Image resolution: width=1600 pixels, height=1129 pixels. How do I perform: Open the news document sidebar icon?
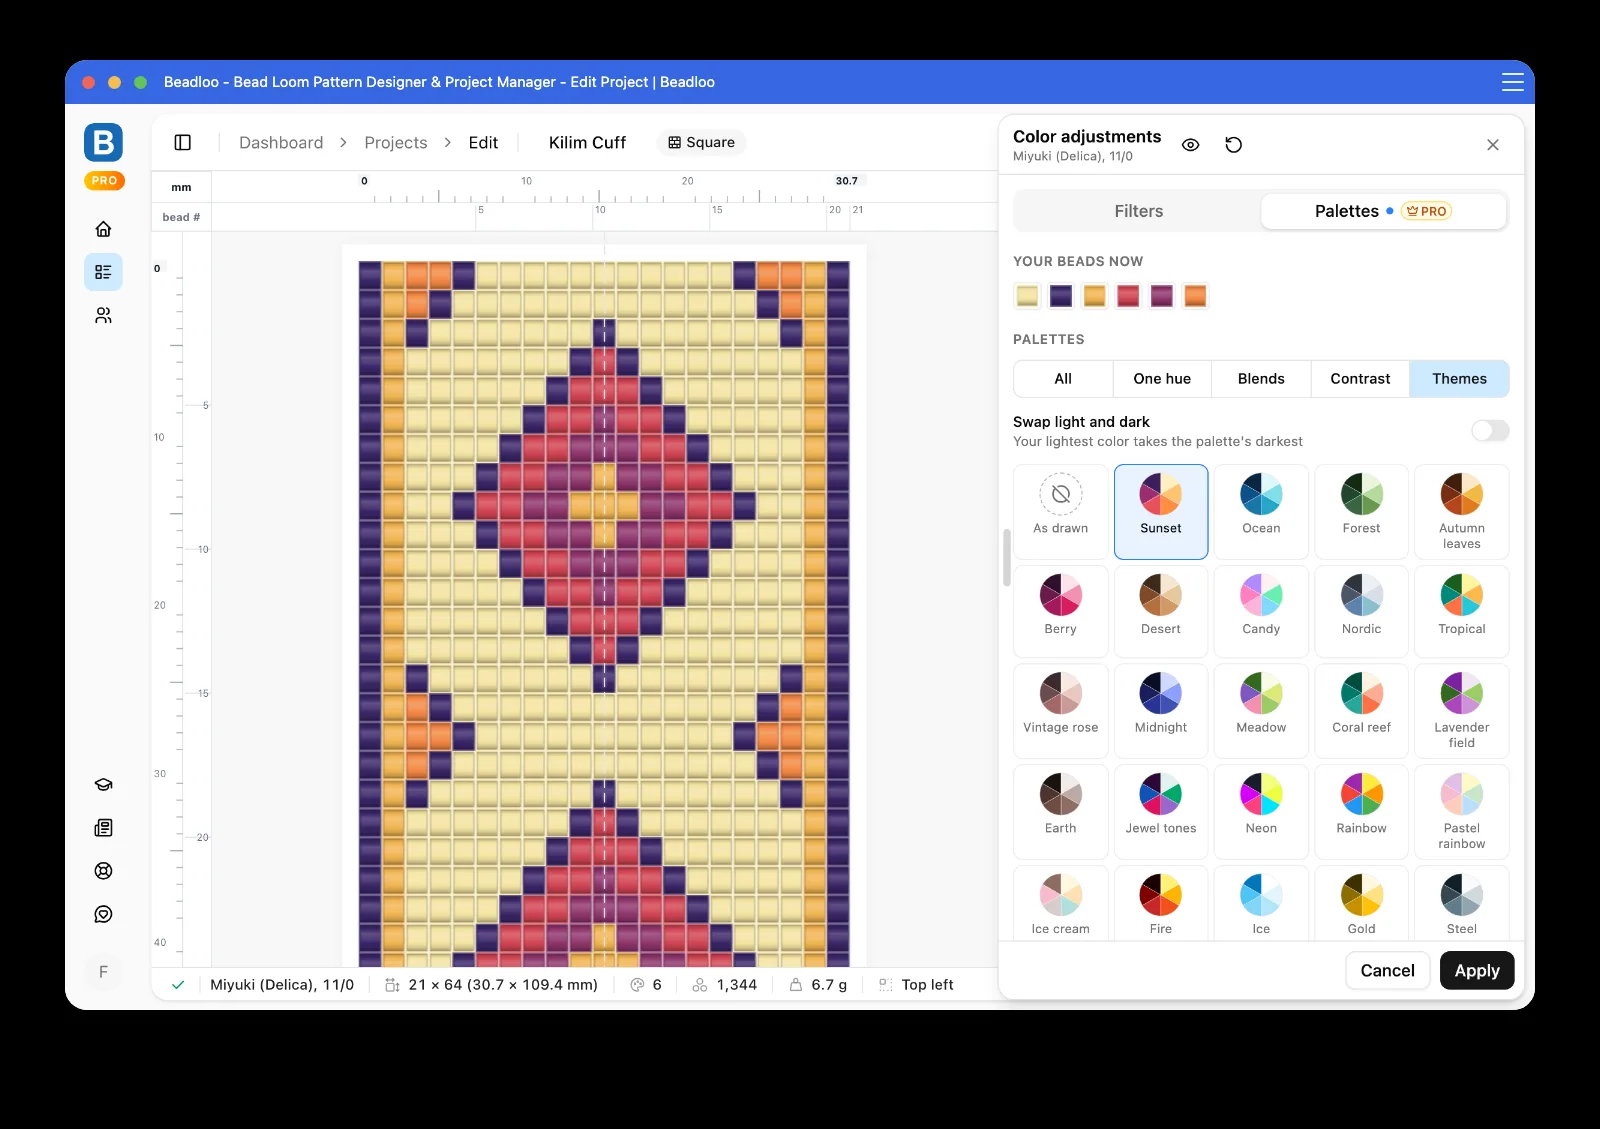(103, 828)
